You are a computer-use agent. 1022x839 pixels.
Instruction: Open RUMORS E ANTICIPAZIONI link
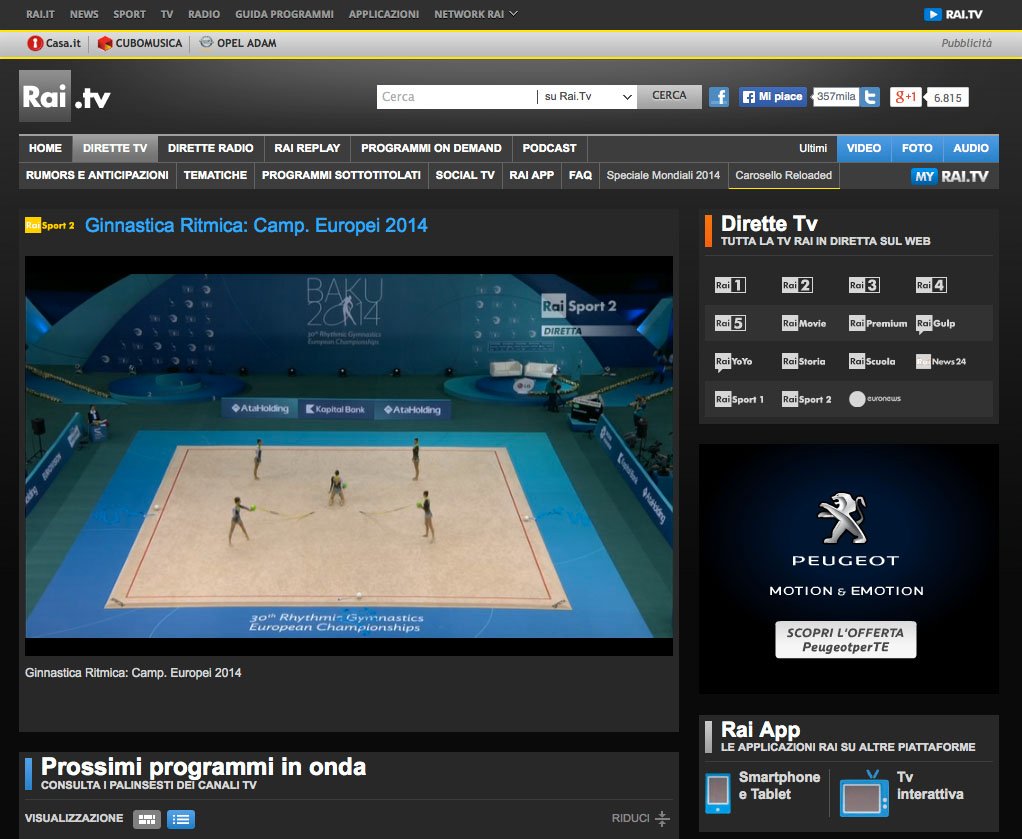click(97, 175)
